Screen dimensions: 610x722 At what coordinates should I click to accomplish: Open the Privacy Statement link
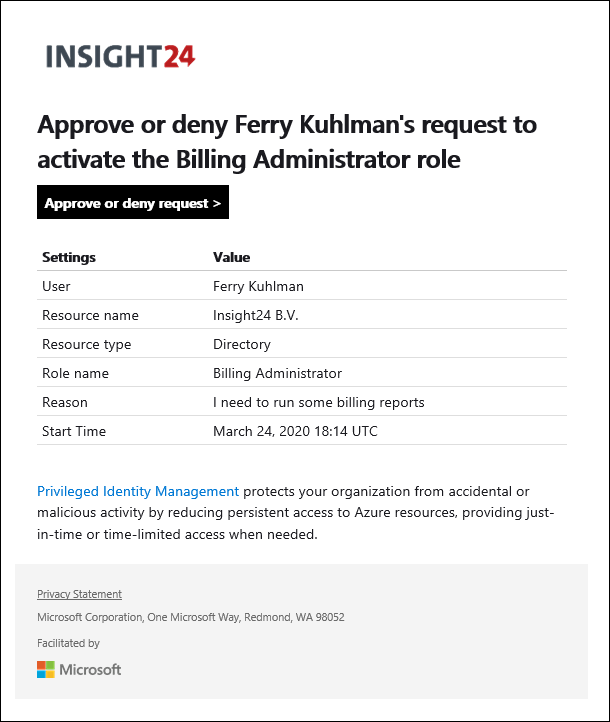click(x=79, y=594)
